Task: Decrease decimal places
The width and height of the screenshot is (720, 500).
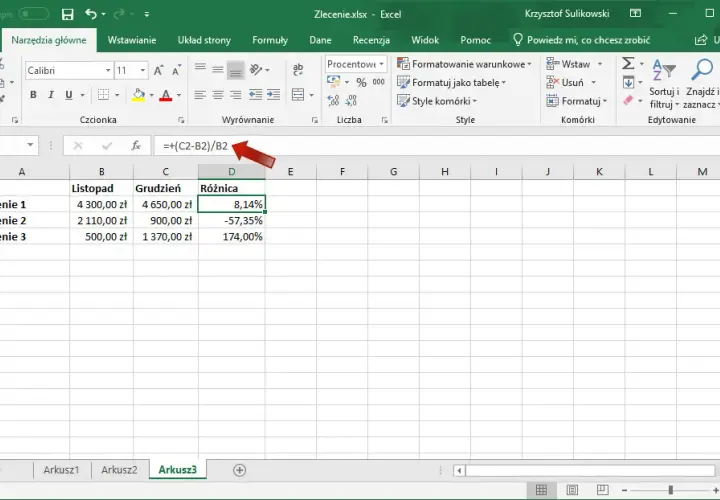Action: click(351, 100)
